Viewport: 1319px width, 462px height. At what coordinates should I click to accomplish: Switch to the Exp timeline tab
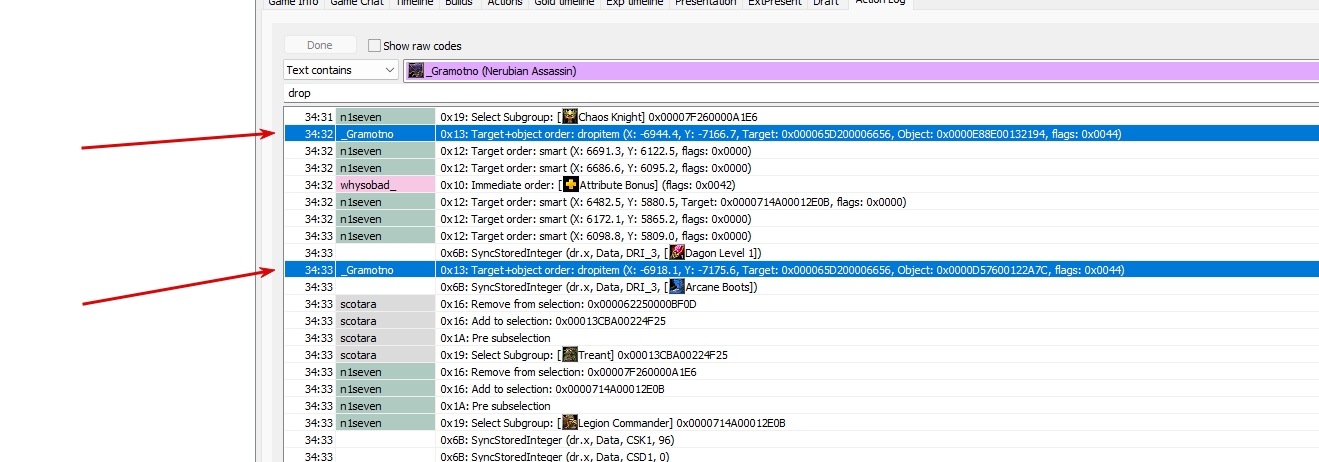[x=635, y=3]
